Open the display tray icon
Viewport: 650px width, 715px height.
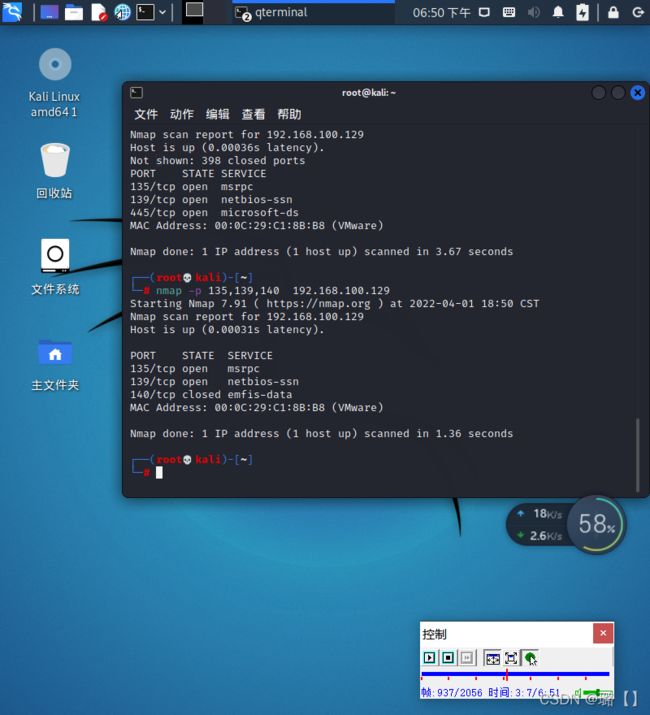(x=484, y=12)
